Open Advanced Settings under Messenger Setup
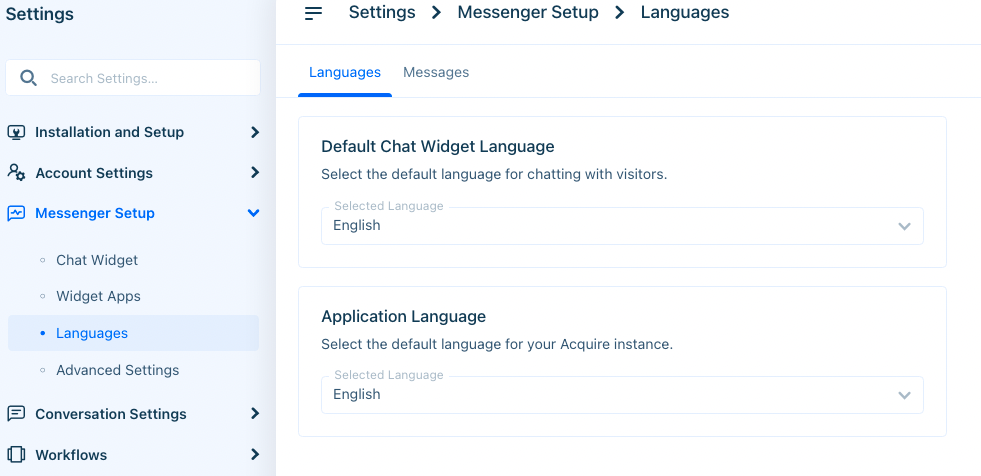The width and height of the screenshot is (981, 476). click(x=118, y=370)
